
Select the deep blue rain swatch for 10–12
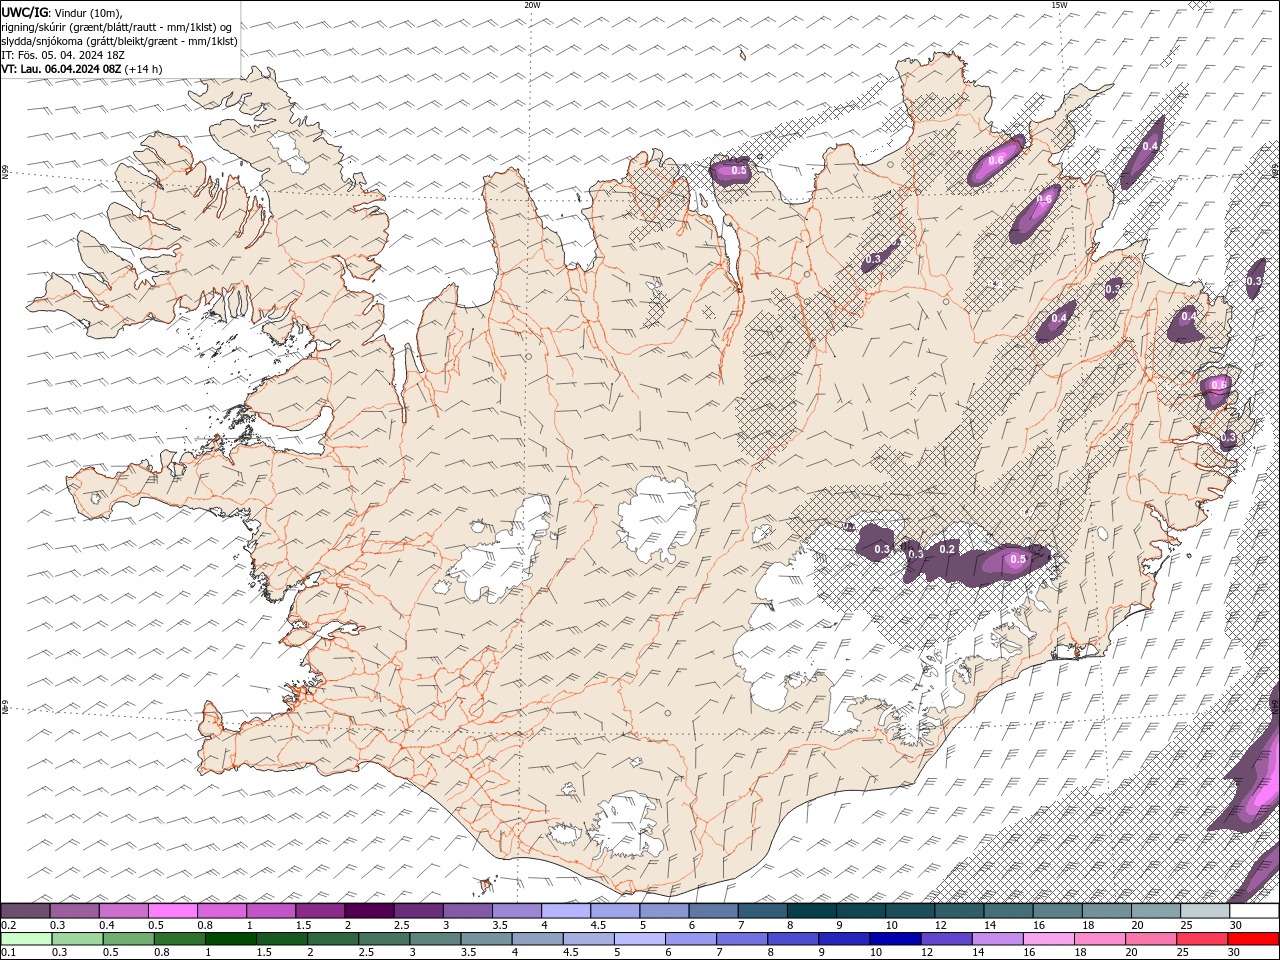(894, 939)
